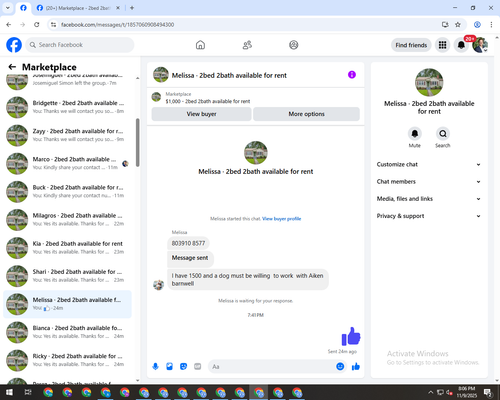This screenshot has width=500, height=400.
Task: Go to the Home feed icon
Action: (x=200, y=45)
